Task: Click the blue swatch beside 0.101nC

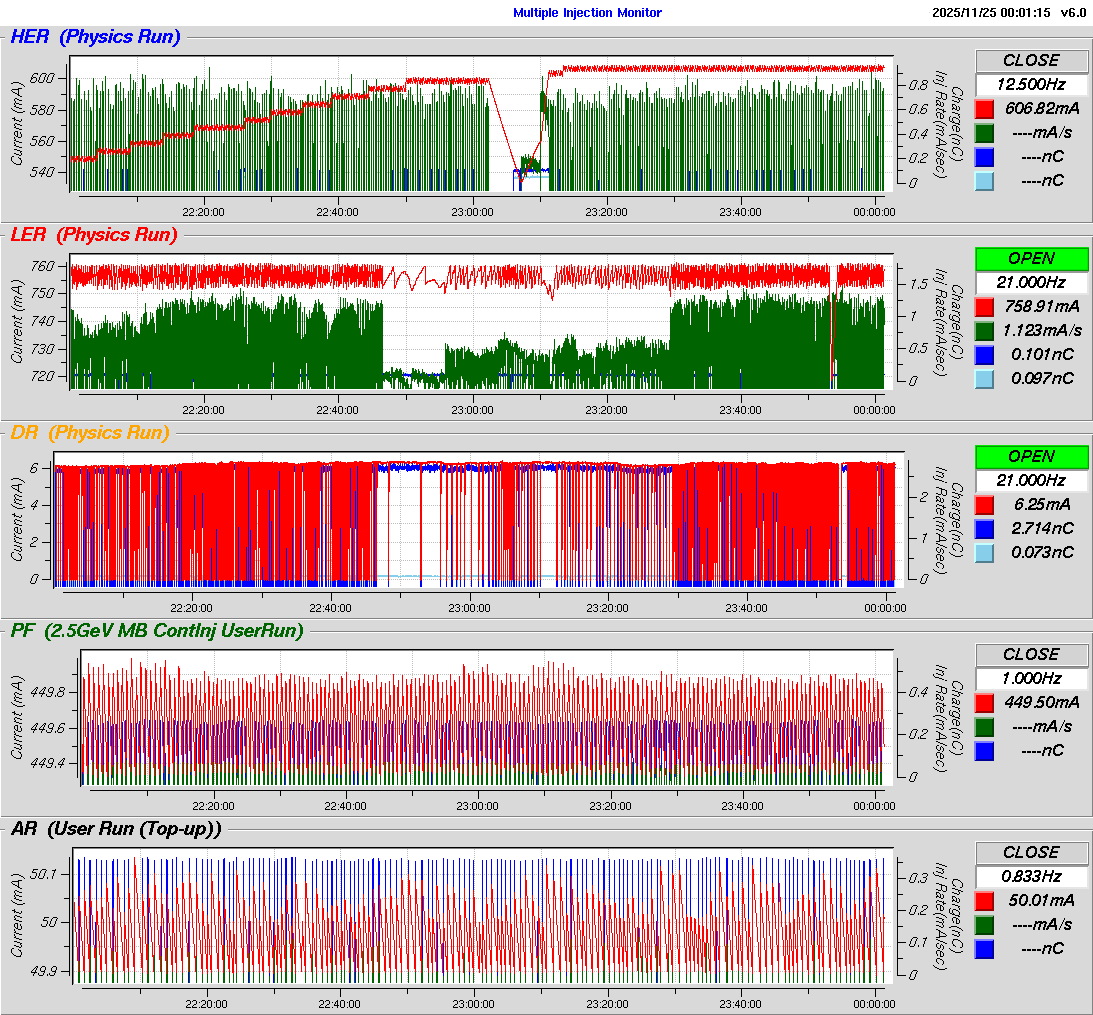Action: tap(985, 354)
